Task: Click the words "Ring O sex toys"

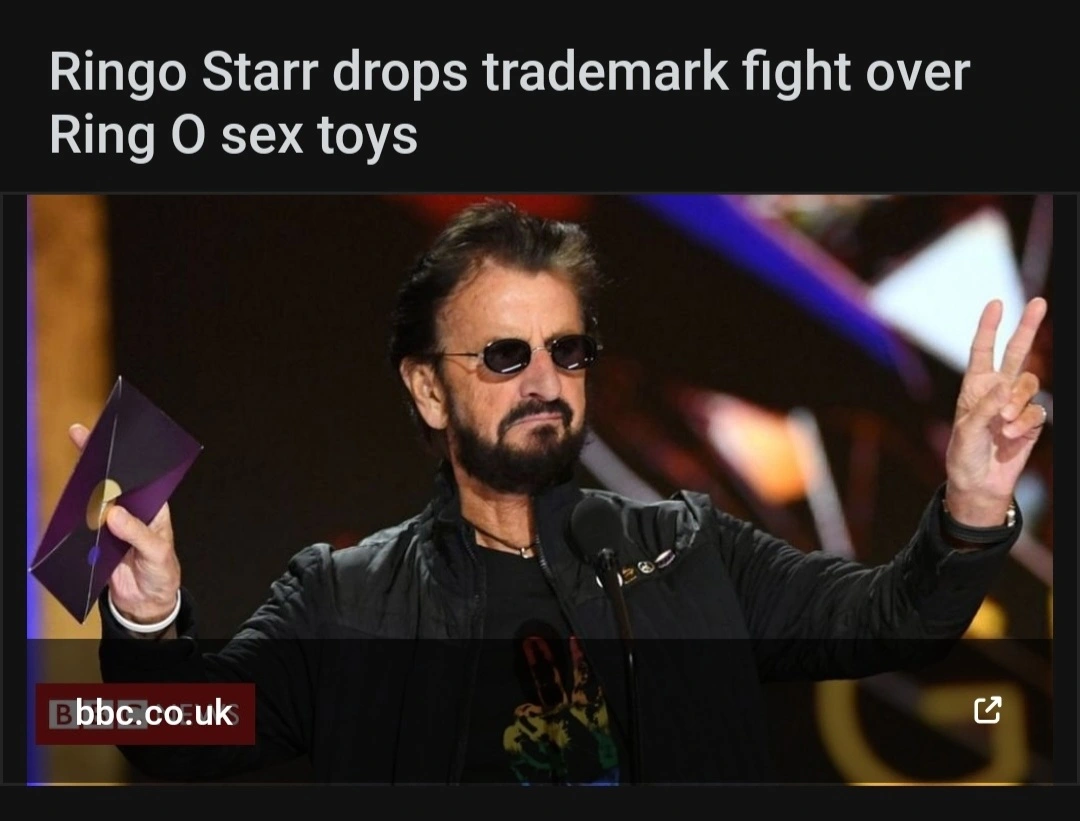Action: click(x=233, y=135)
